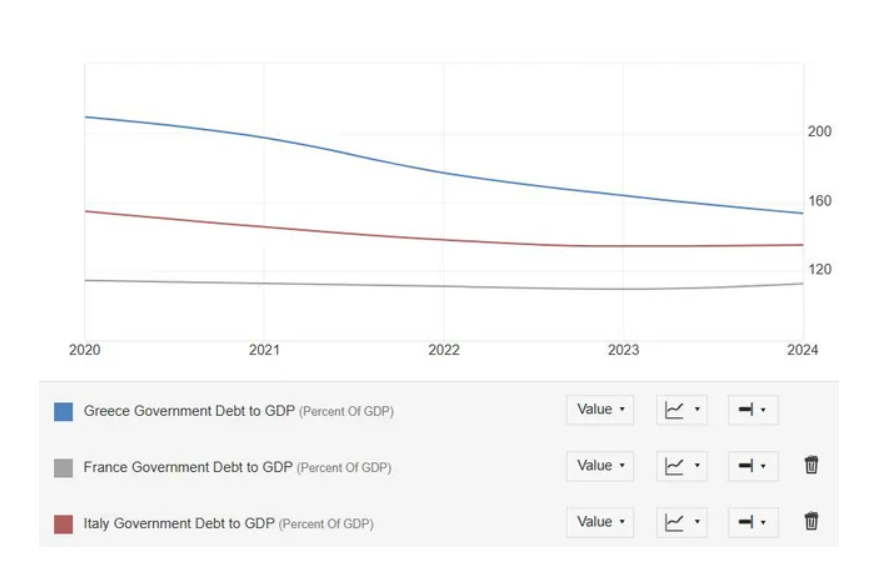This screenshot has height=563, width=878.
Task: Click the 200 label on the y-axis
Action: pos(819,131)
